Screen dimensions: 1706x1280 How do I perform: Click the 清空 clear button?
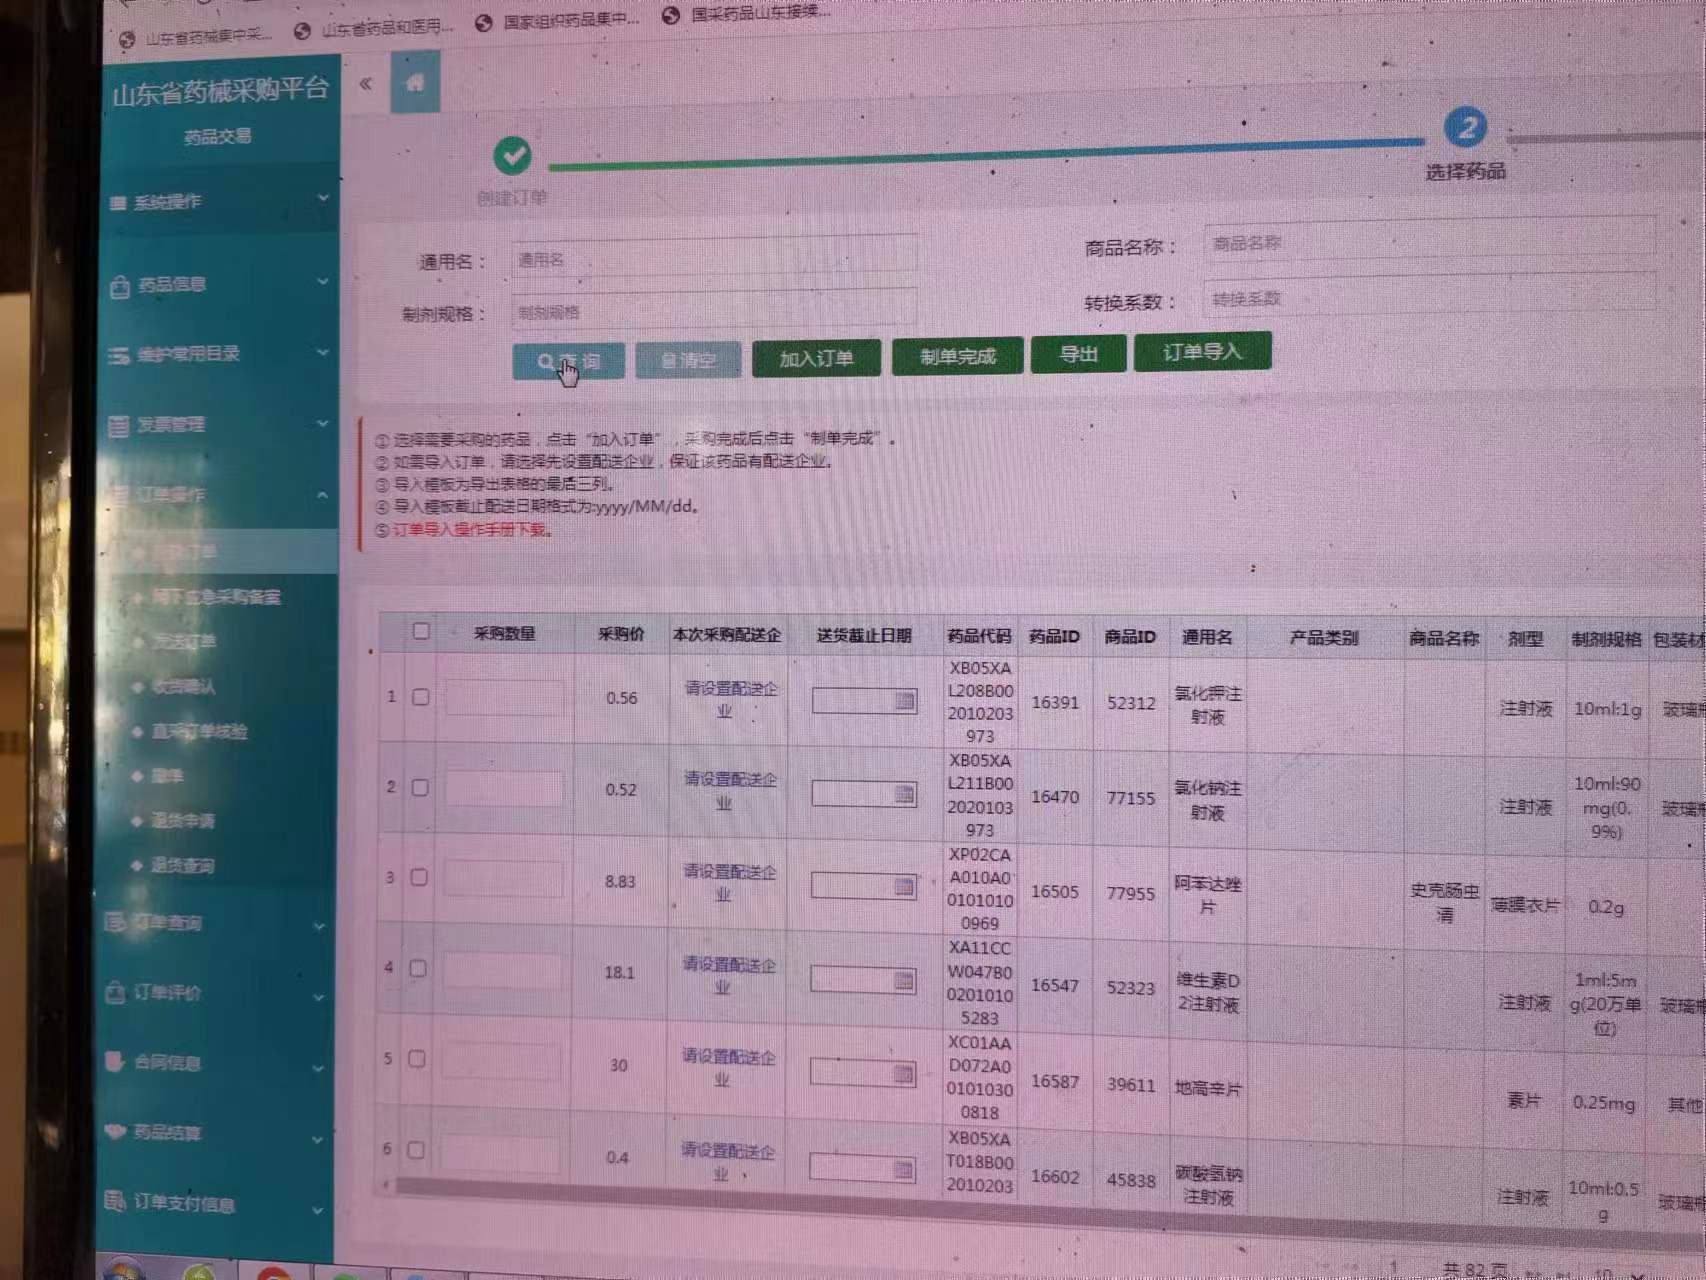click(x=688, y=359)
